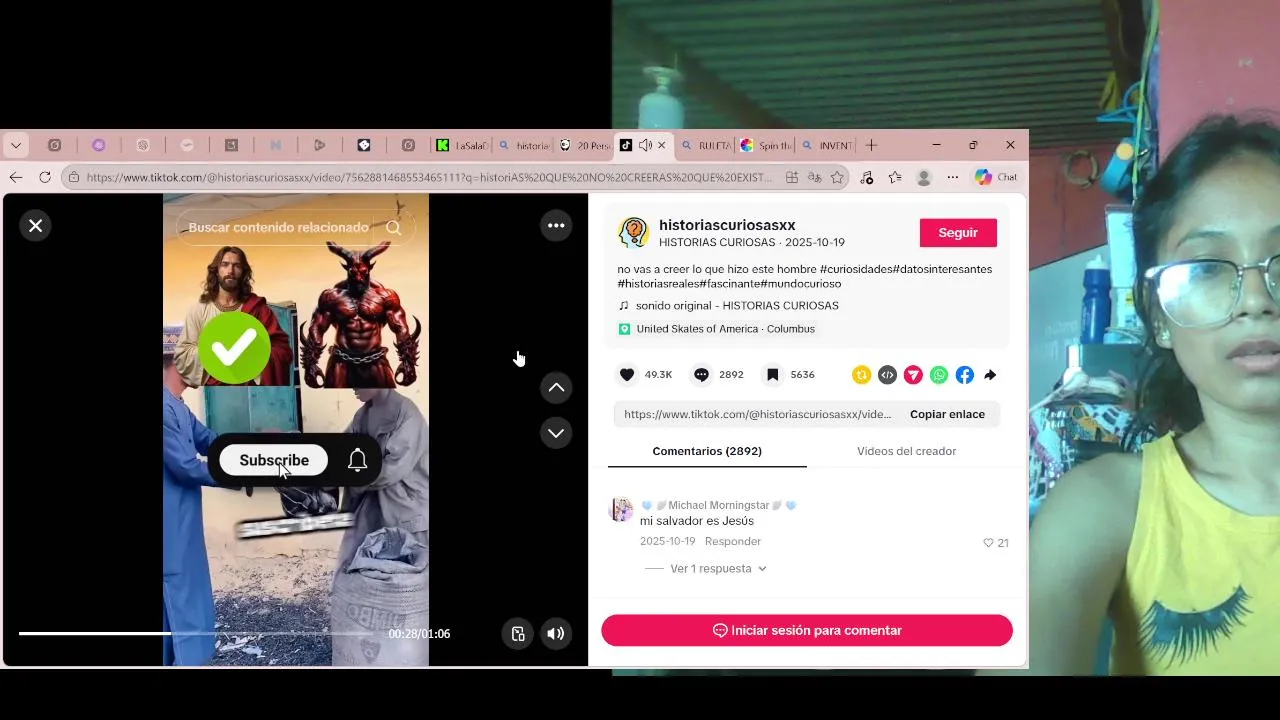1280x720 pixels.
Task: Open a new browser tab
Action: click(871, 145)
